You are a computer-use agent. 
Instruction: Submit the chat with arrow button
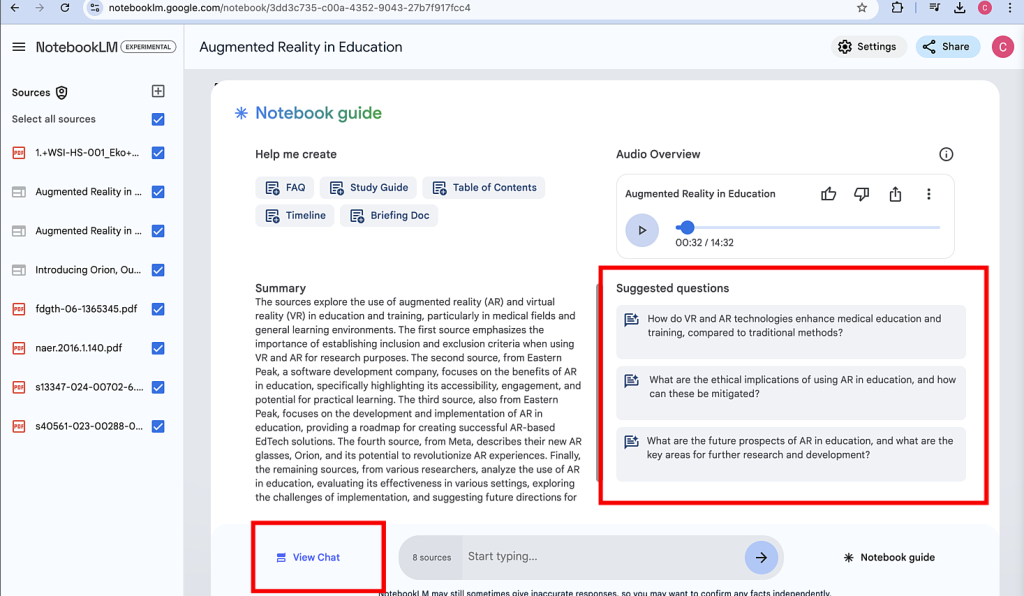coord(761,557)
